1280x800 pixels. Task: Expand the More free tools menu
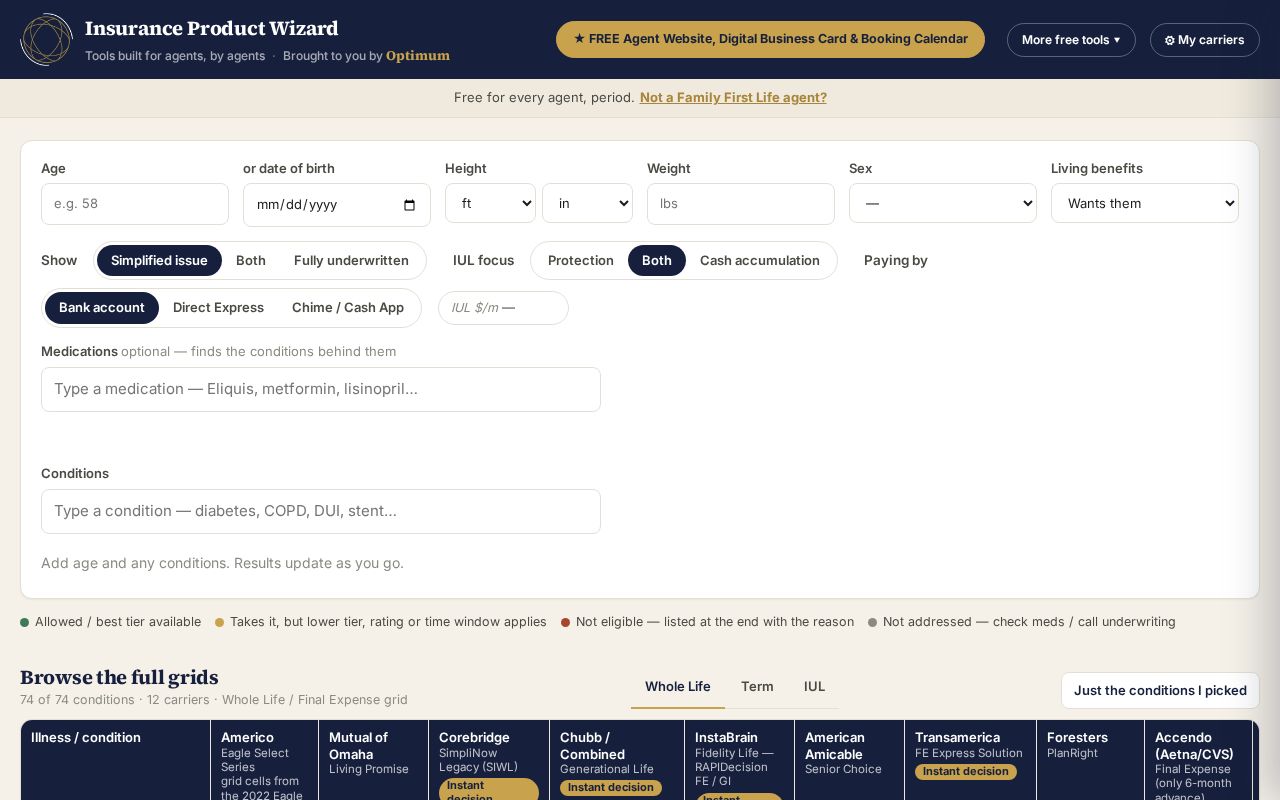[x=1071, y=40]
